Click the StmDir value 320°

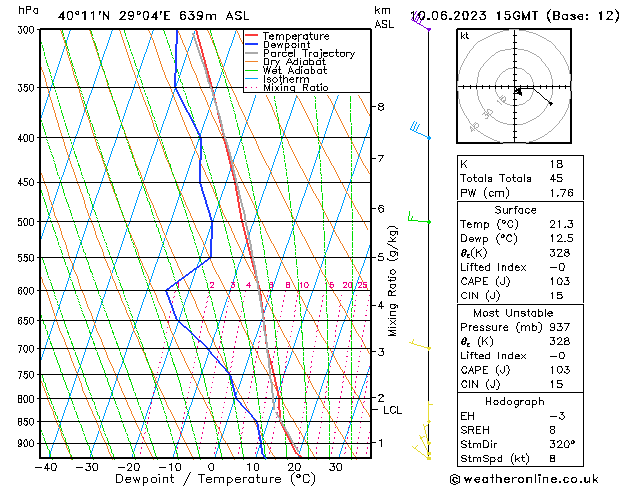click(x=562, y=444)
